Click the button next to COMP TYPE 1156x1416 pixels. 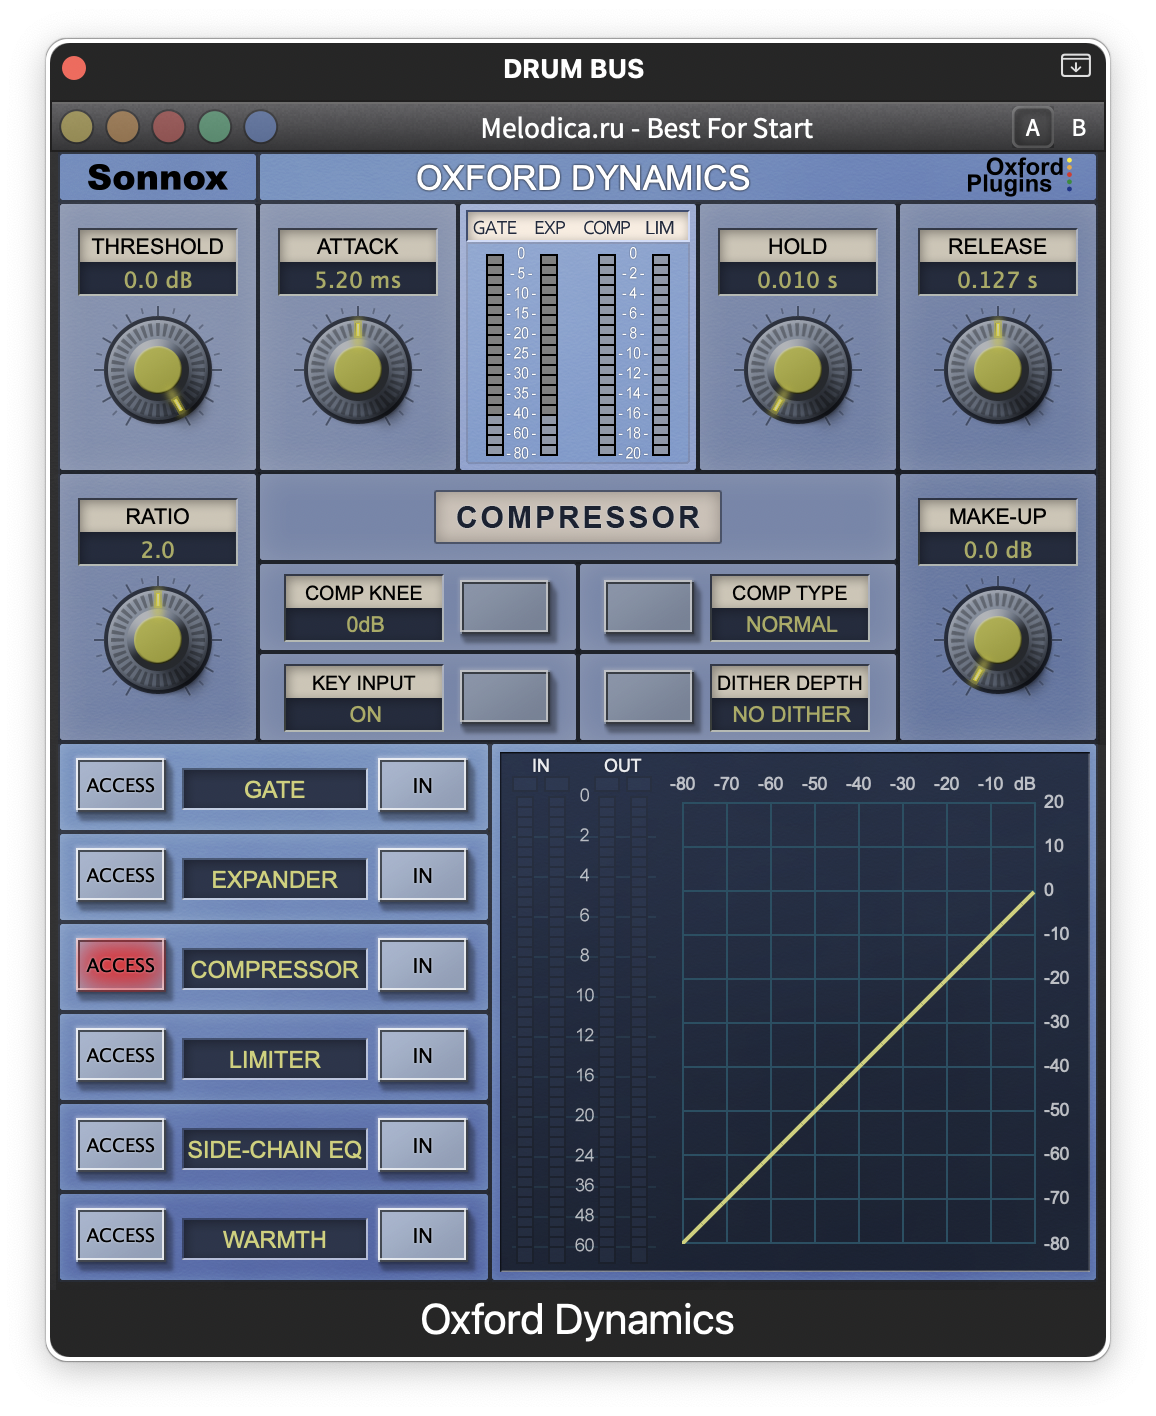649,607
